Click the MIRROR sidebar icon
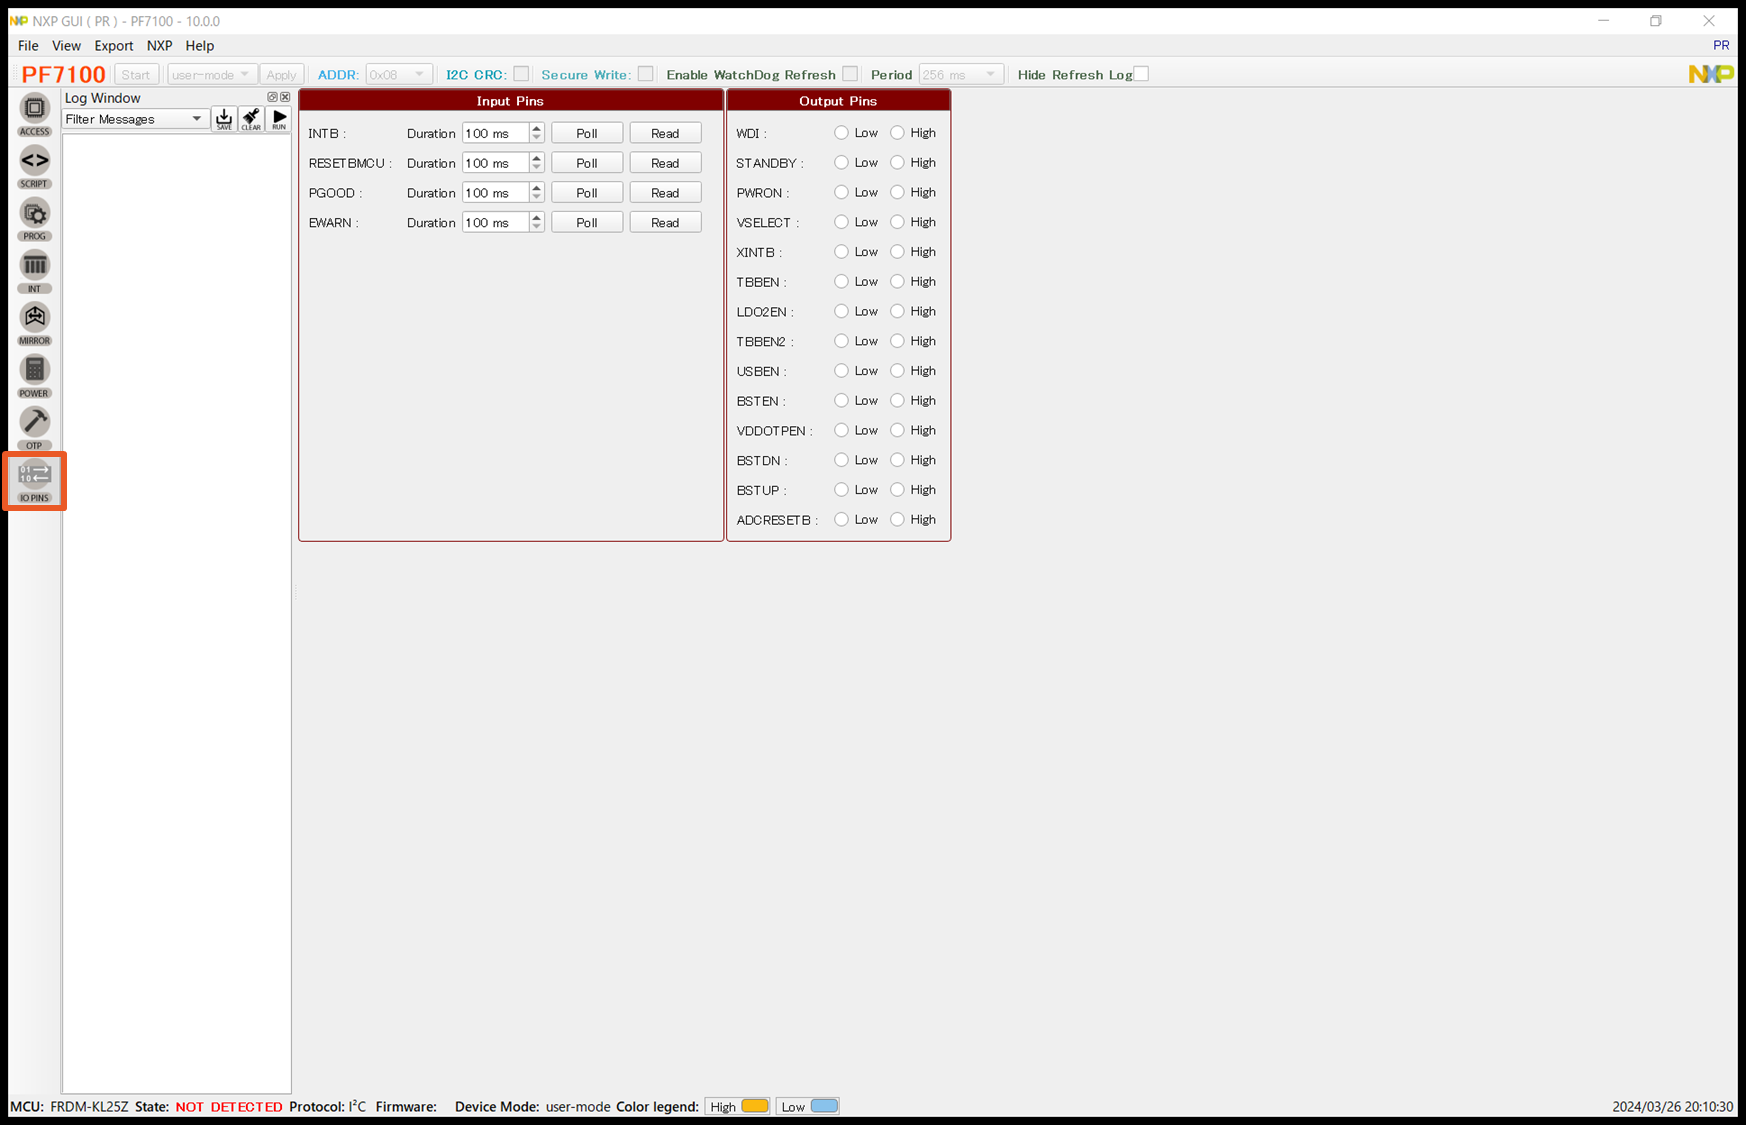This screenshot has height=1125, width=1746. (34, 322)
